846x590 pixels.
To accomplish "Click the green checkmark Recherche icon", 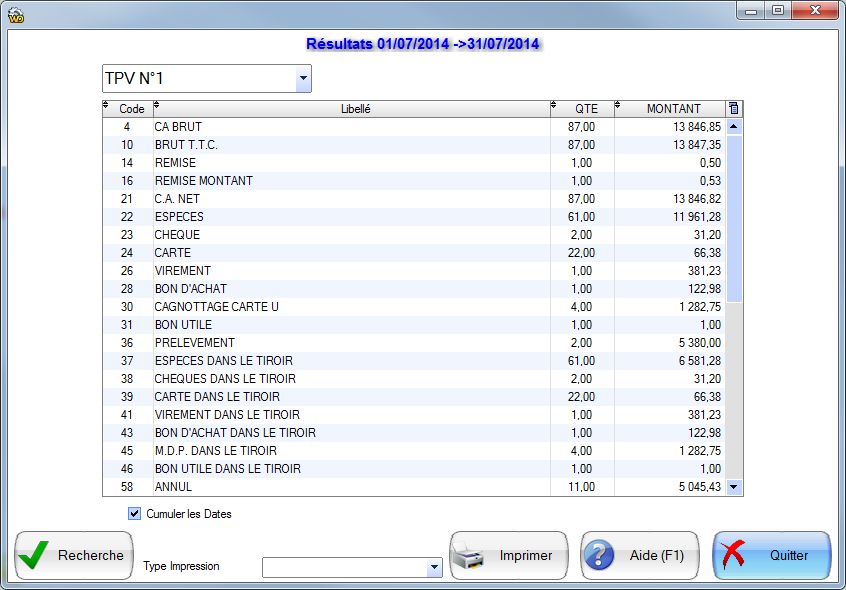I will click(35, 556).
